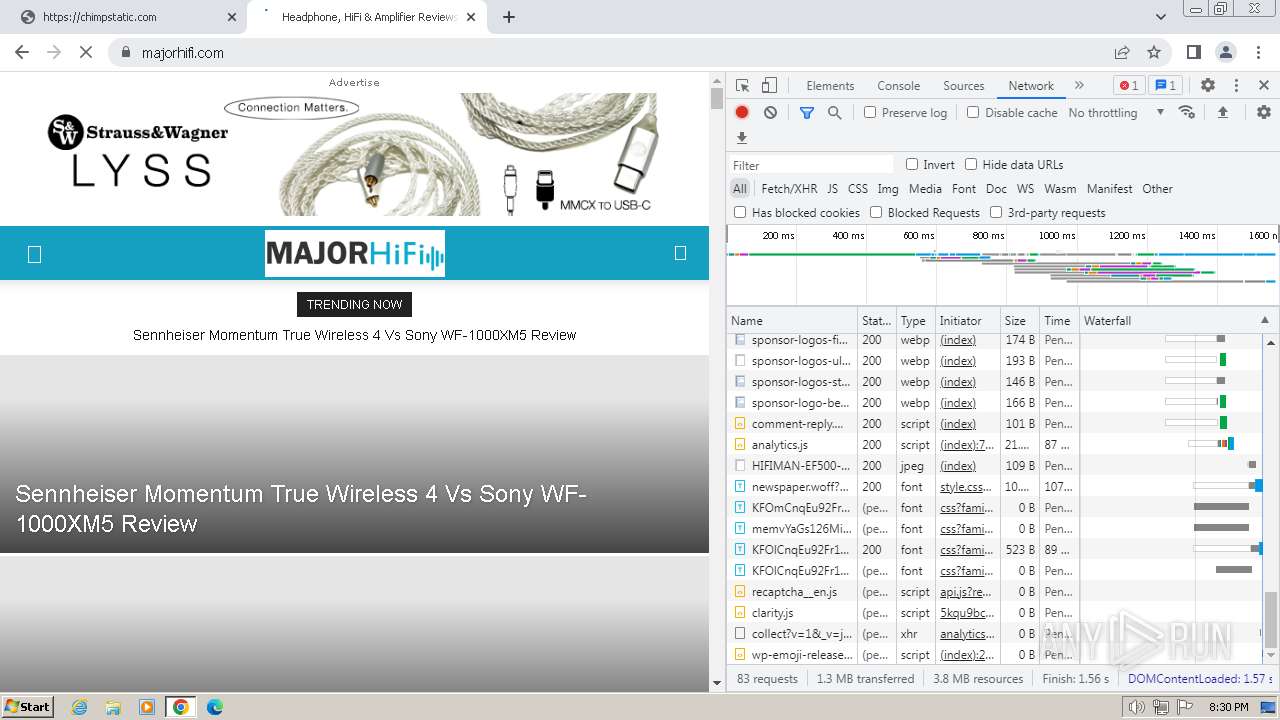The image size is (1280, 720).
Task: Toggle the browser side panel icon
Action: pyautogui.click(x=1193, y=53)
